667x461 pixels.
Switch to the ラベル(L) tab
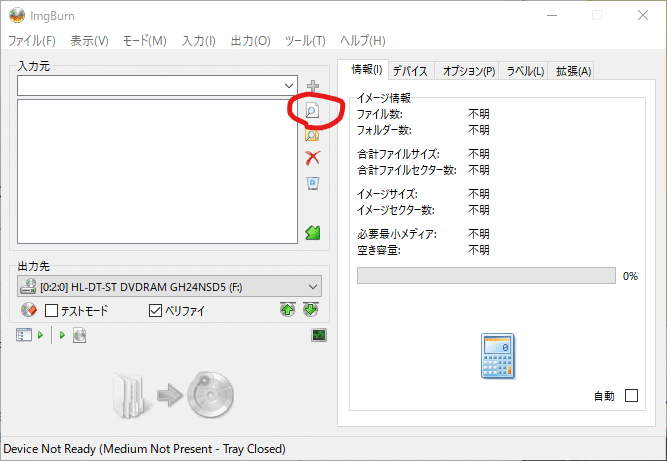click(525, 71)
